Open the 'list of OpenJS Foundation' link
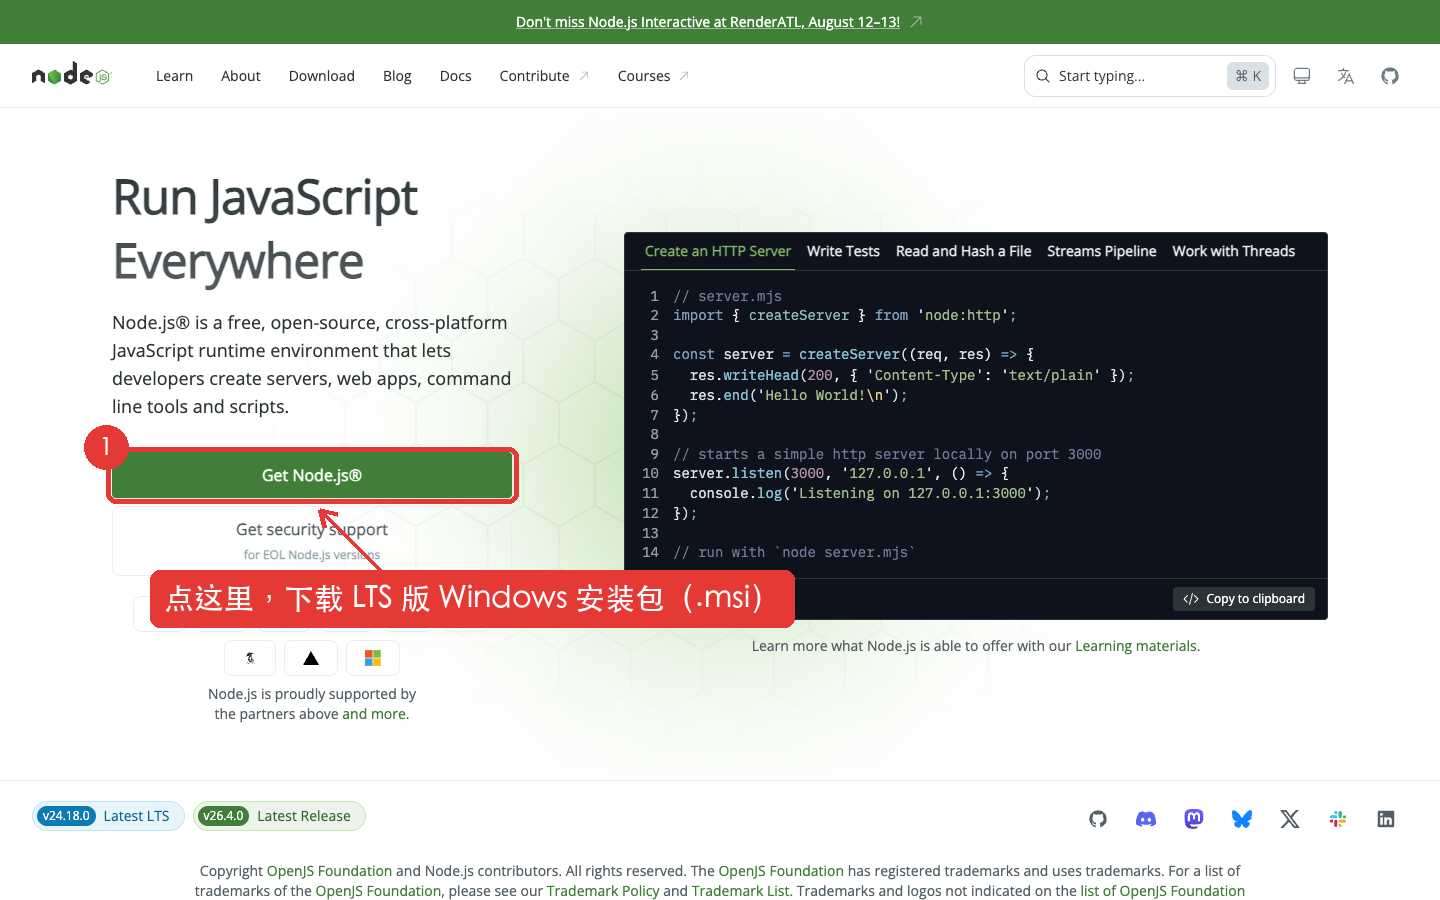This screenshot has height=900, width=1440. point(1162,891)
